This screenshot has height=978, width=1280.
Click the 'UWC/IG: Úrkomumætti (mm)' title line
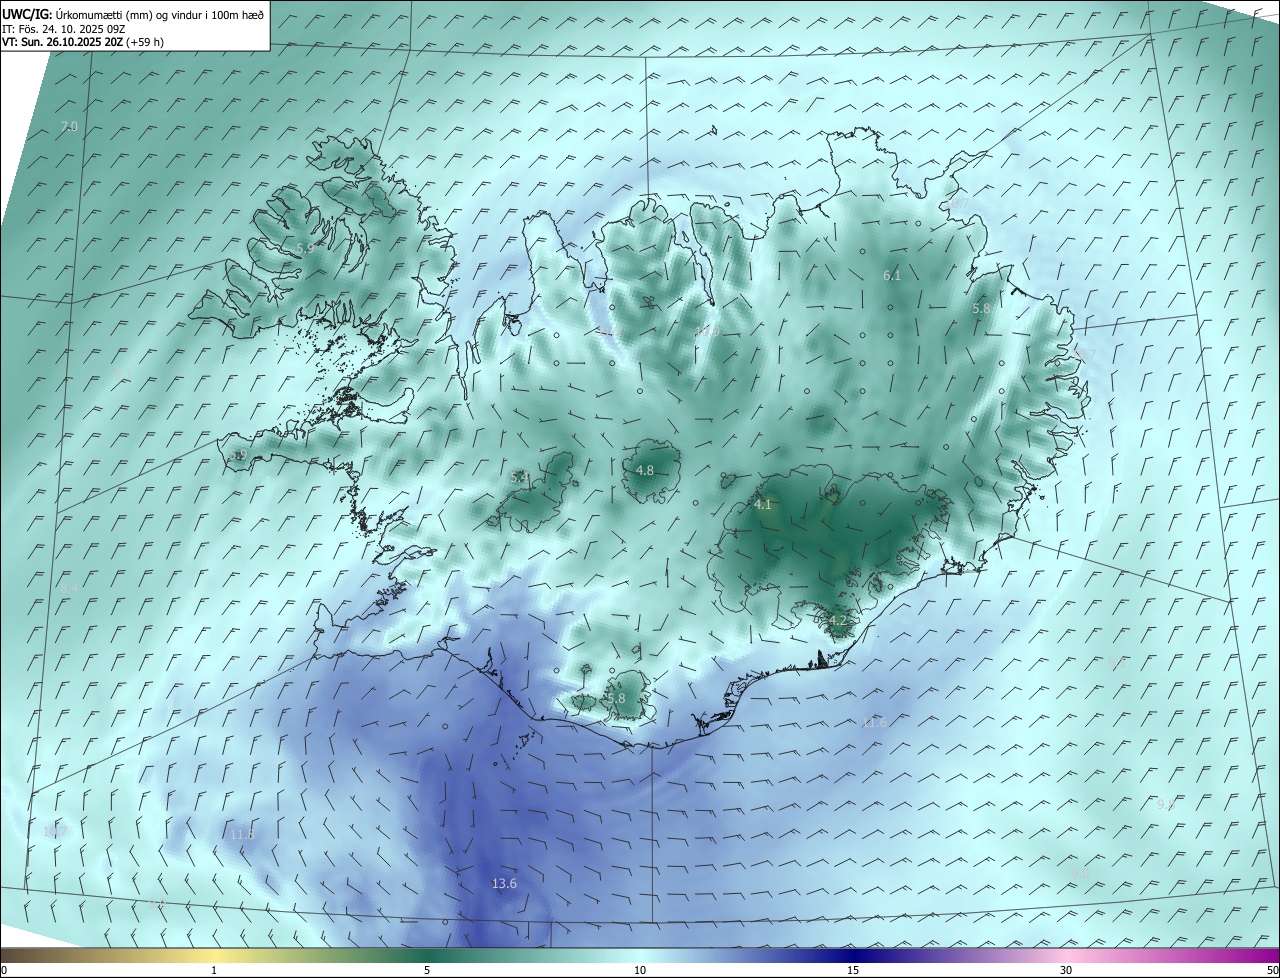133,14
